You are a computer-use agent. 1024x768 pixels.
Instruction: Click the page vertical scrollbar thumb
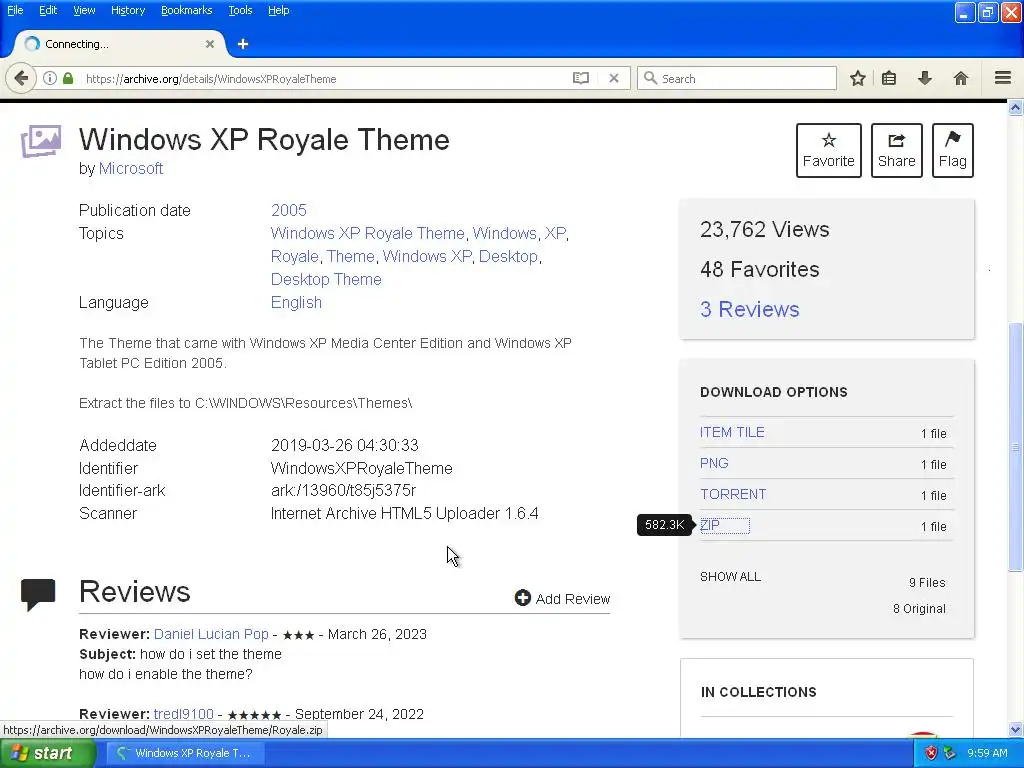1015,447
